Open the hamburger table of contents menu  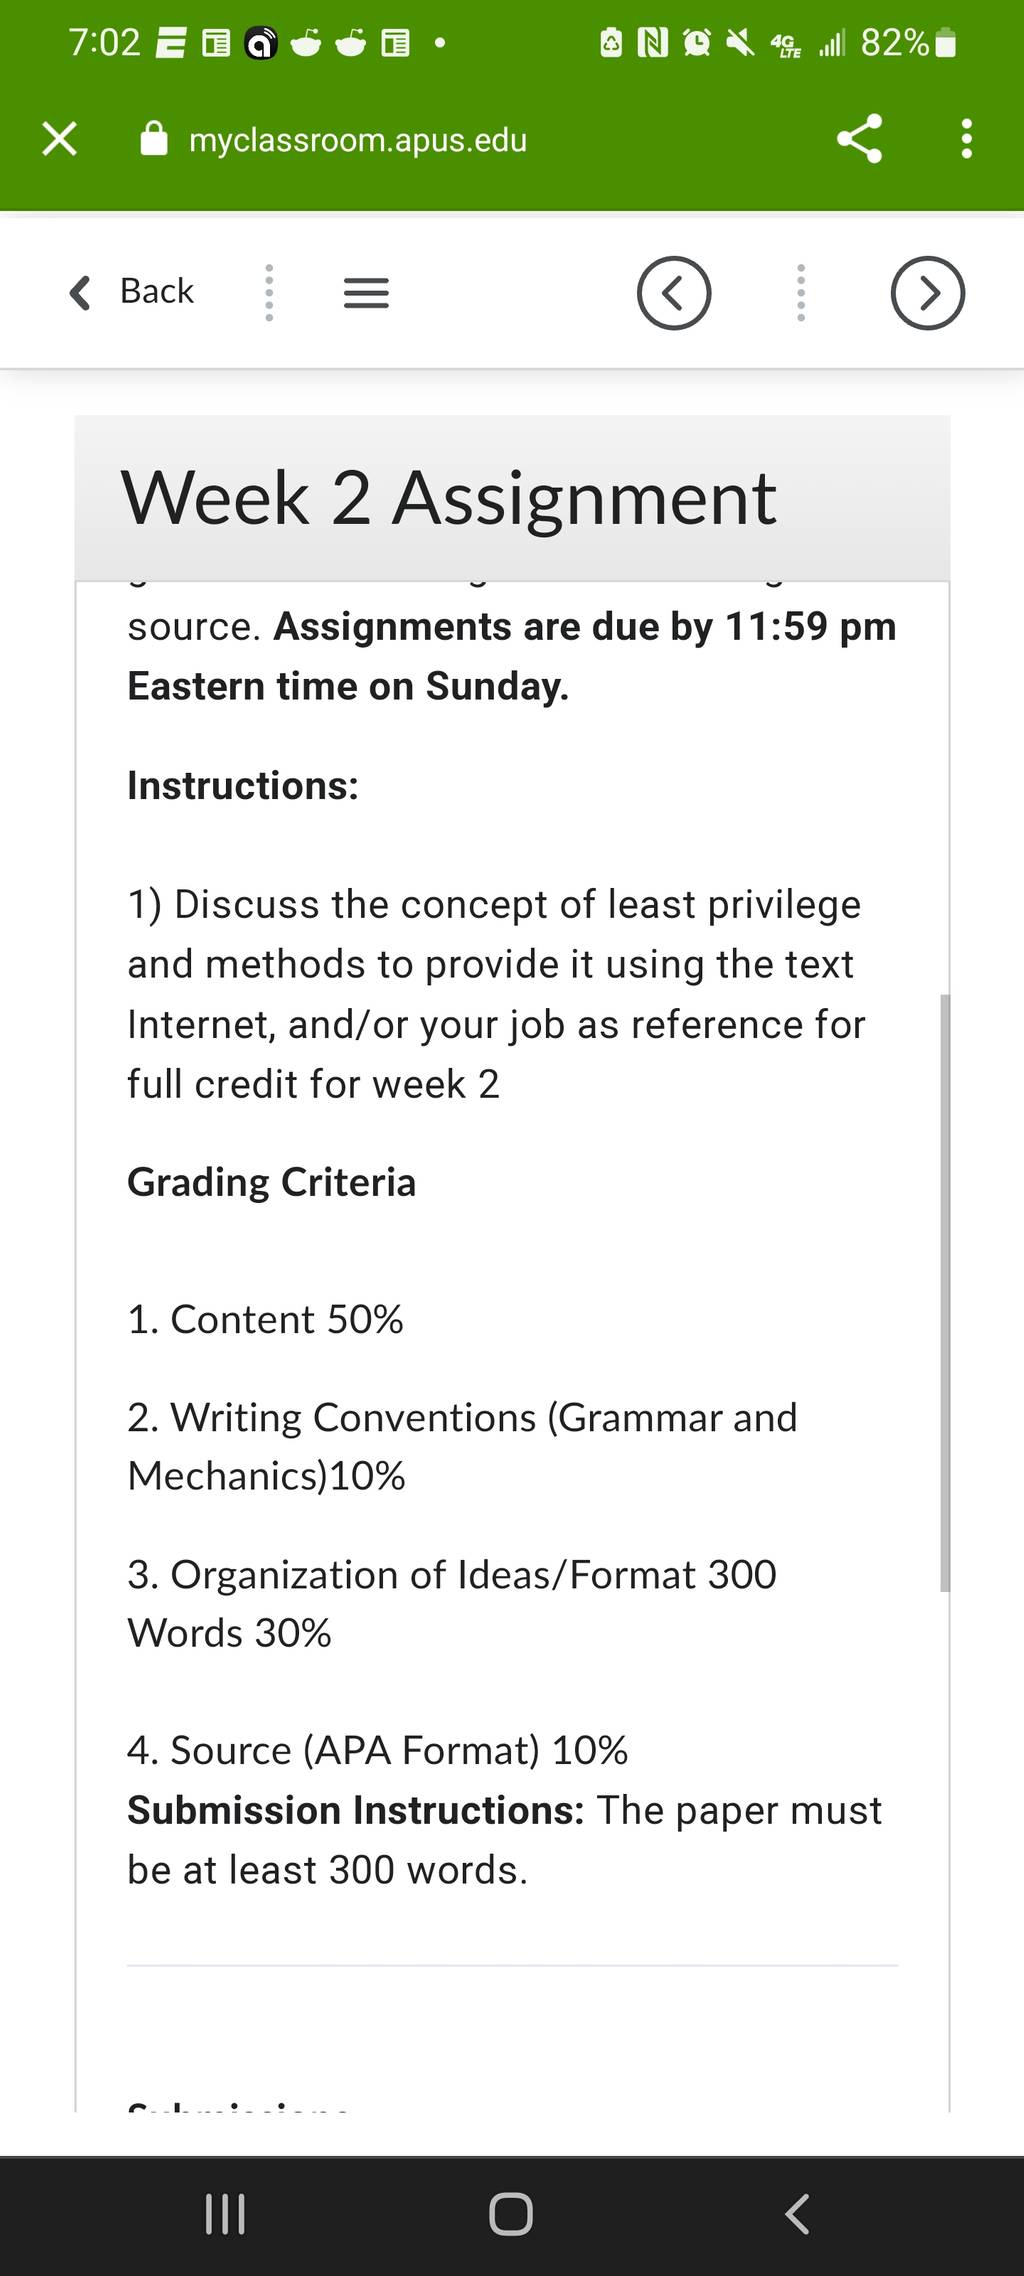pos(366,293)
